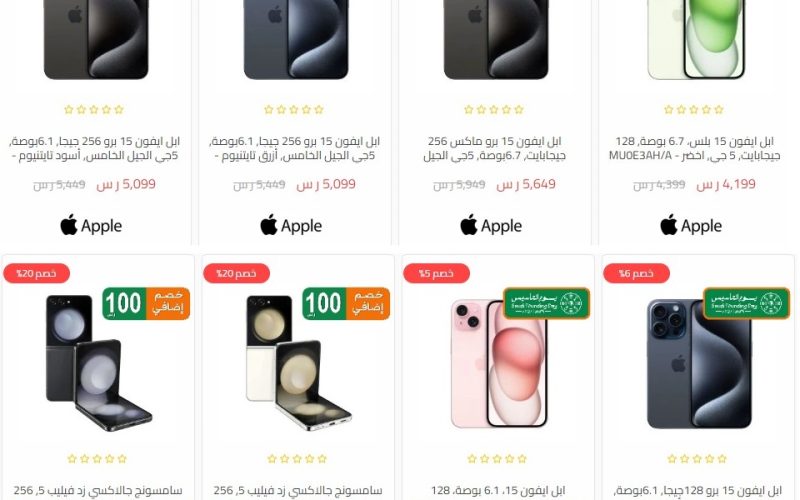Click Apple logo under blue titanium iPhone 15 Pro
This screenshot has width=800, height=500.
291,225
